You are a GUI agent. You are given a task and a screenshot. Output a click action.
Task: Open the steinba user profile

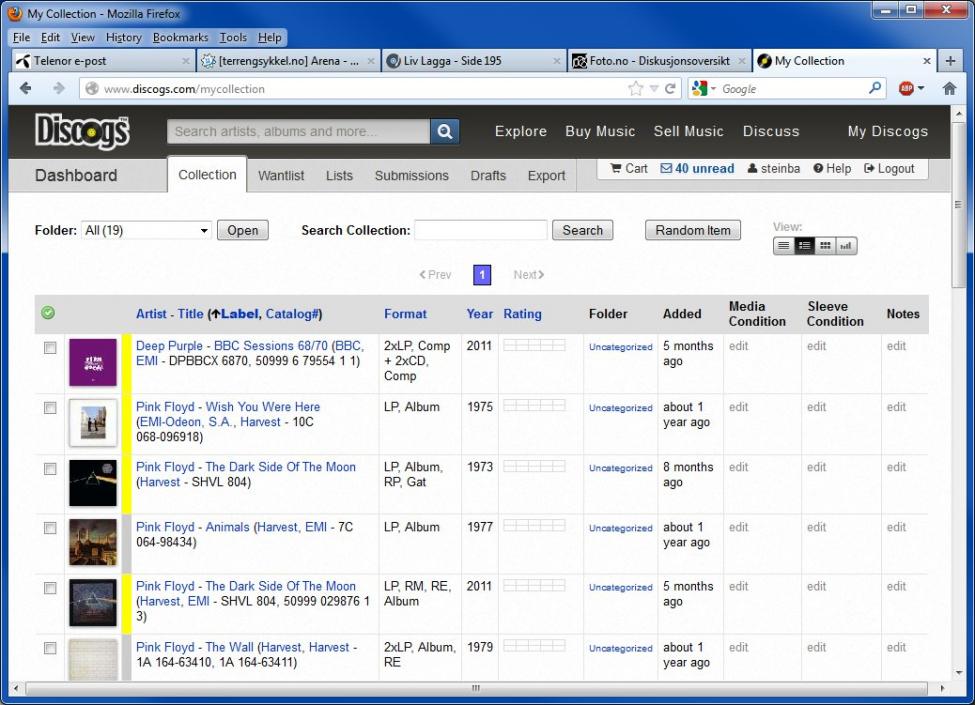click(x=774, y=168)
